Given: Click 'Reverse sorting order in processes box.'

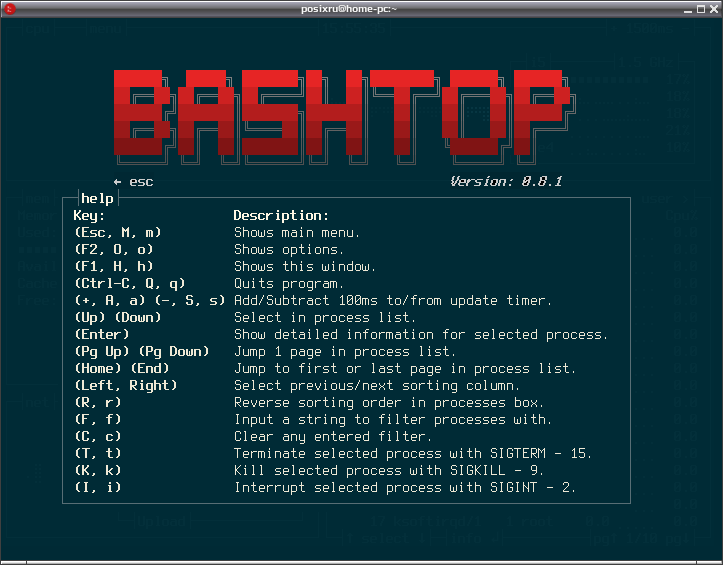Looking at the screenshot, I should click(389, 403).
